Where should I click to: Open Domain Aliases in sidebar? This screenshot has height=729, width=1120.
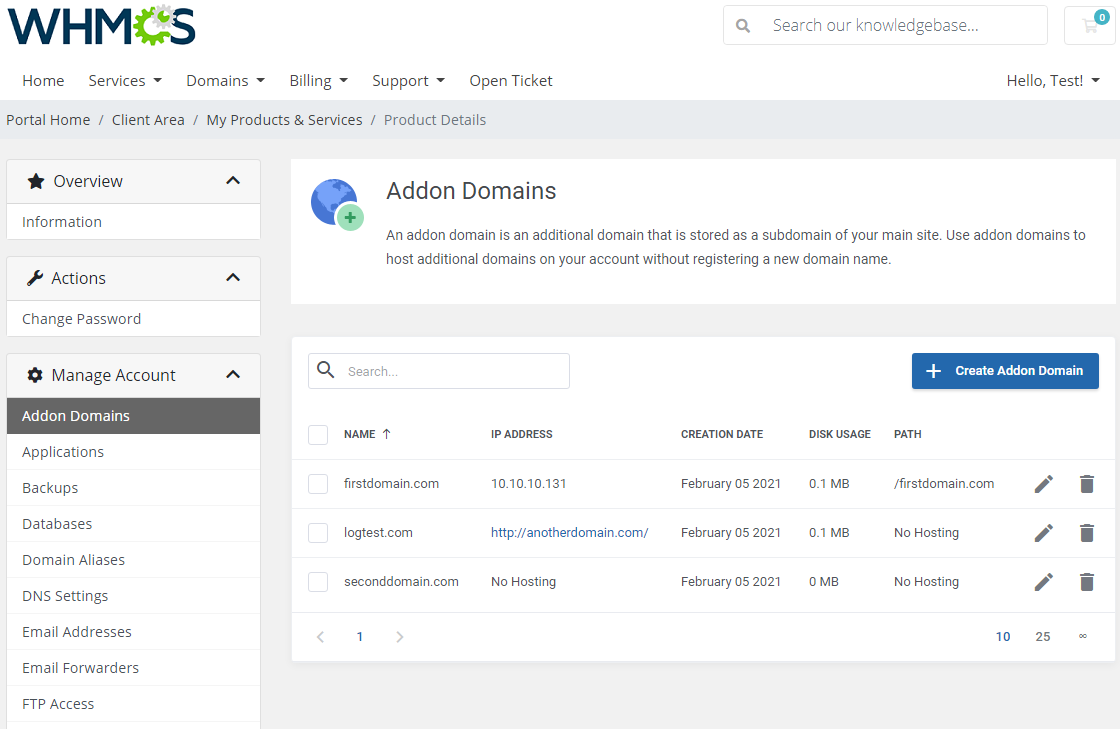134,560
